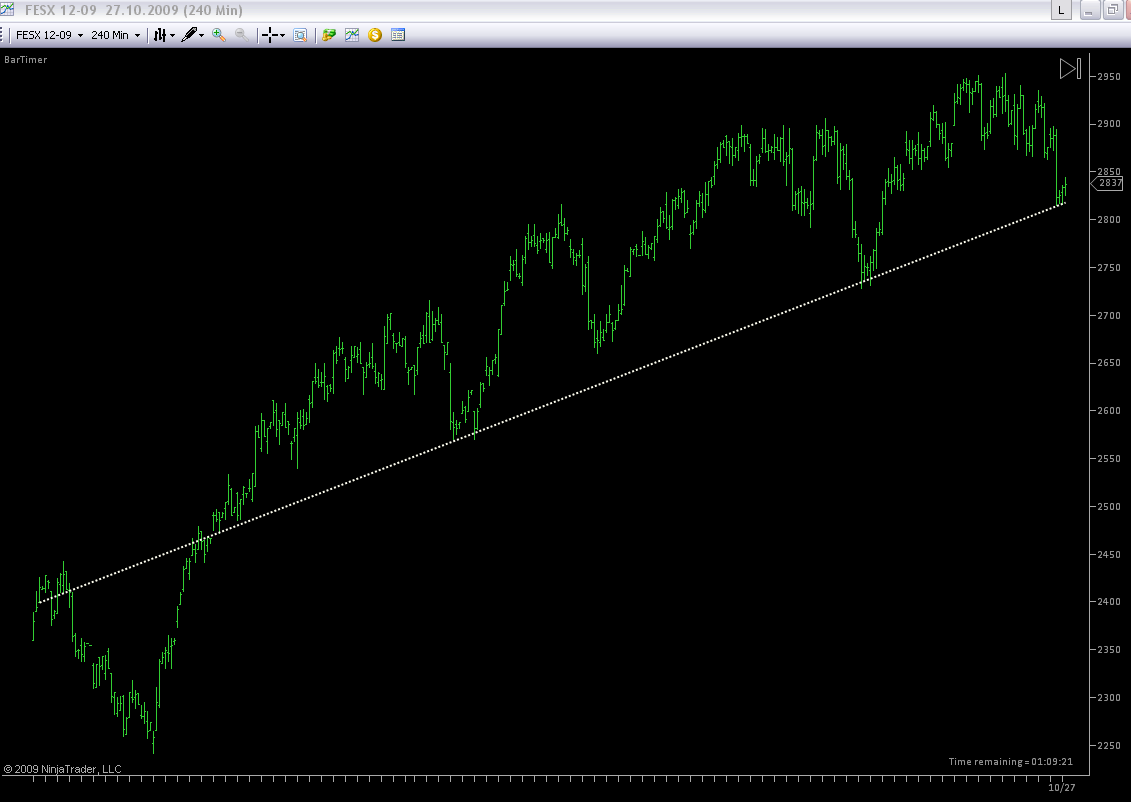Open the 240 Min interval dropdown
The height and width of the screenshot is (802, 1131).
pos(115,35)
